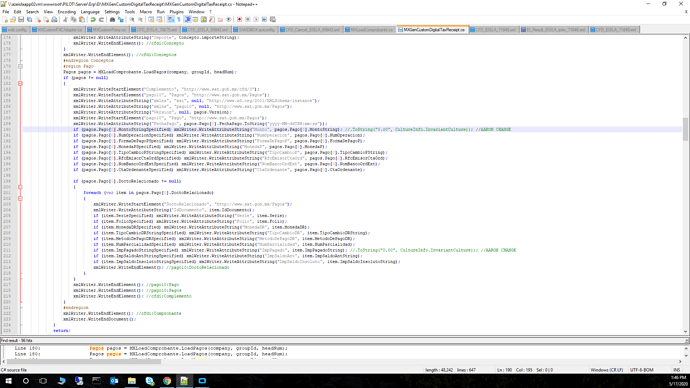Viewport: 690px width, 388px height.
Task: Click the editor scroll down arrow
Action: [686, 332]
